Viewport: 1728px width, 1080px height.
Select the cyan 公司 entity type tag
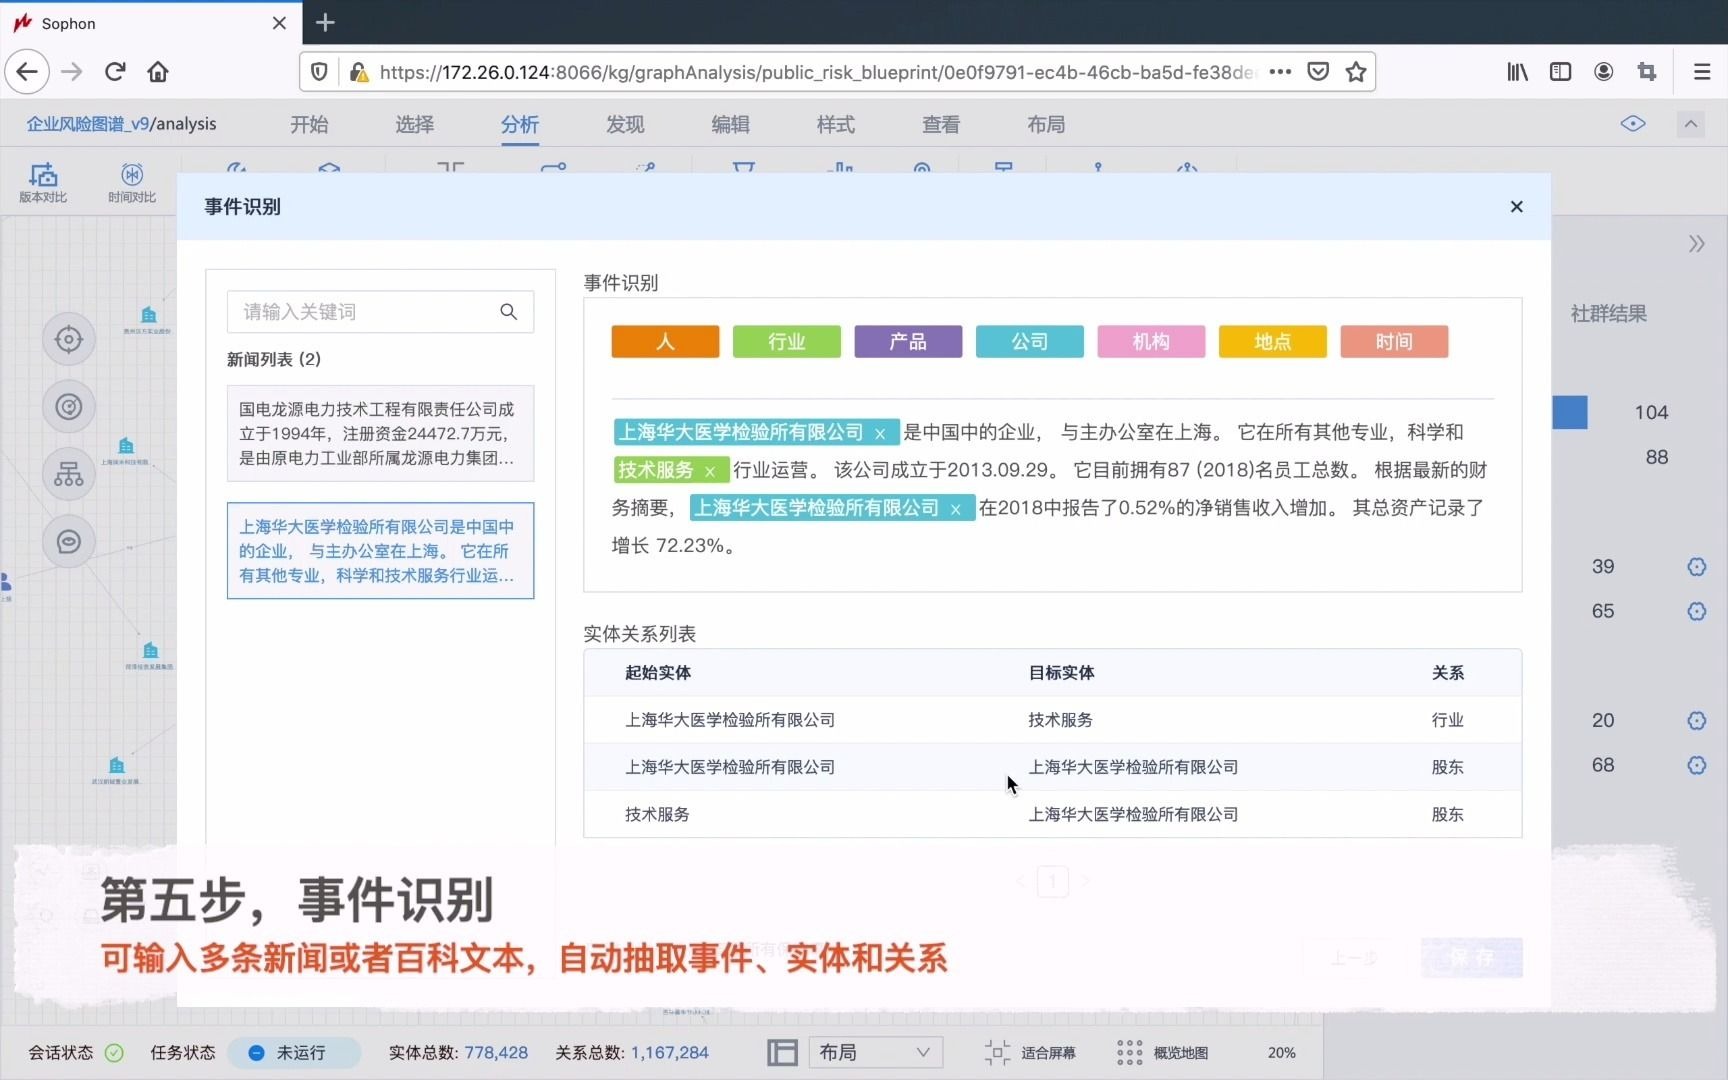(1030, 342)
